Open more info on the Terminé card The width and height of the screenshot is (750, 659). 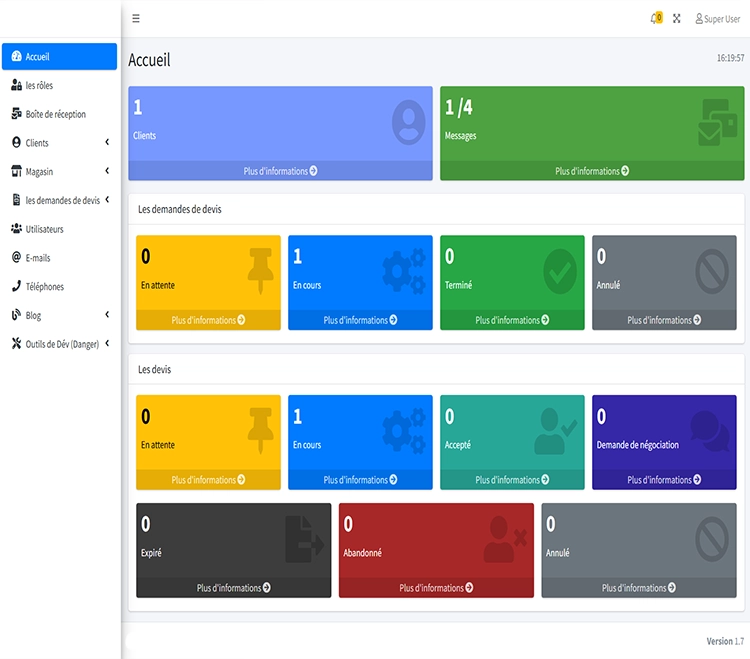pos(512,320)
